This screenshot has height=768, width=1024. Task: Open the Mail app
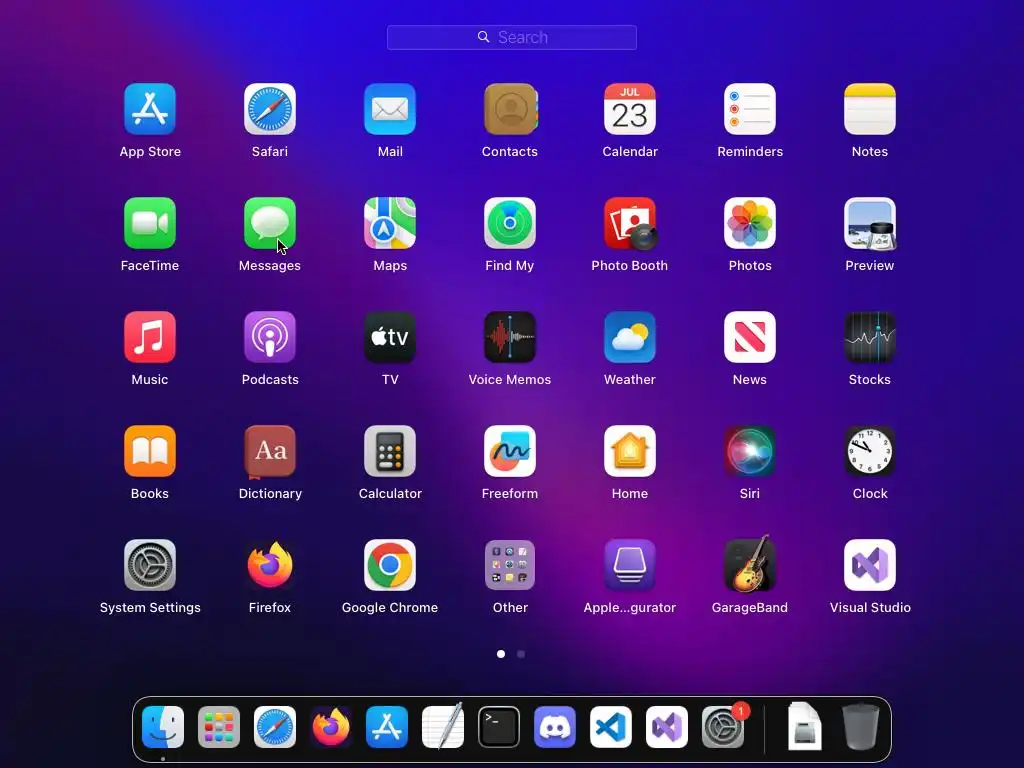[x=390, y=109]
